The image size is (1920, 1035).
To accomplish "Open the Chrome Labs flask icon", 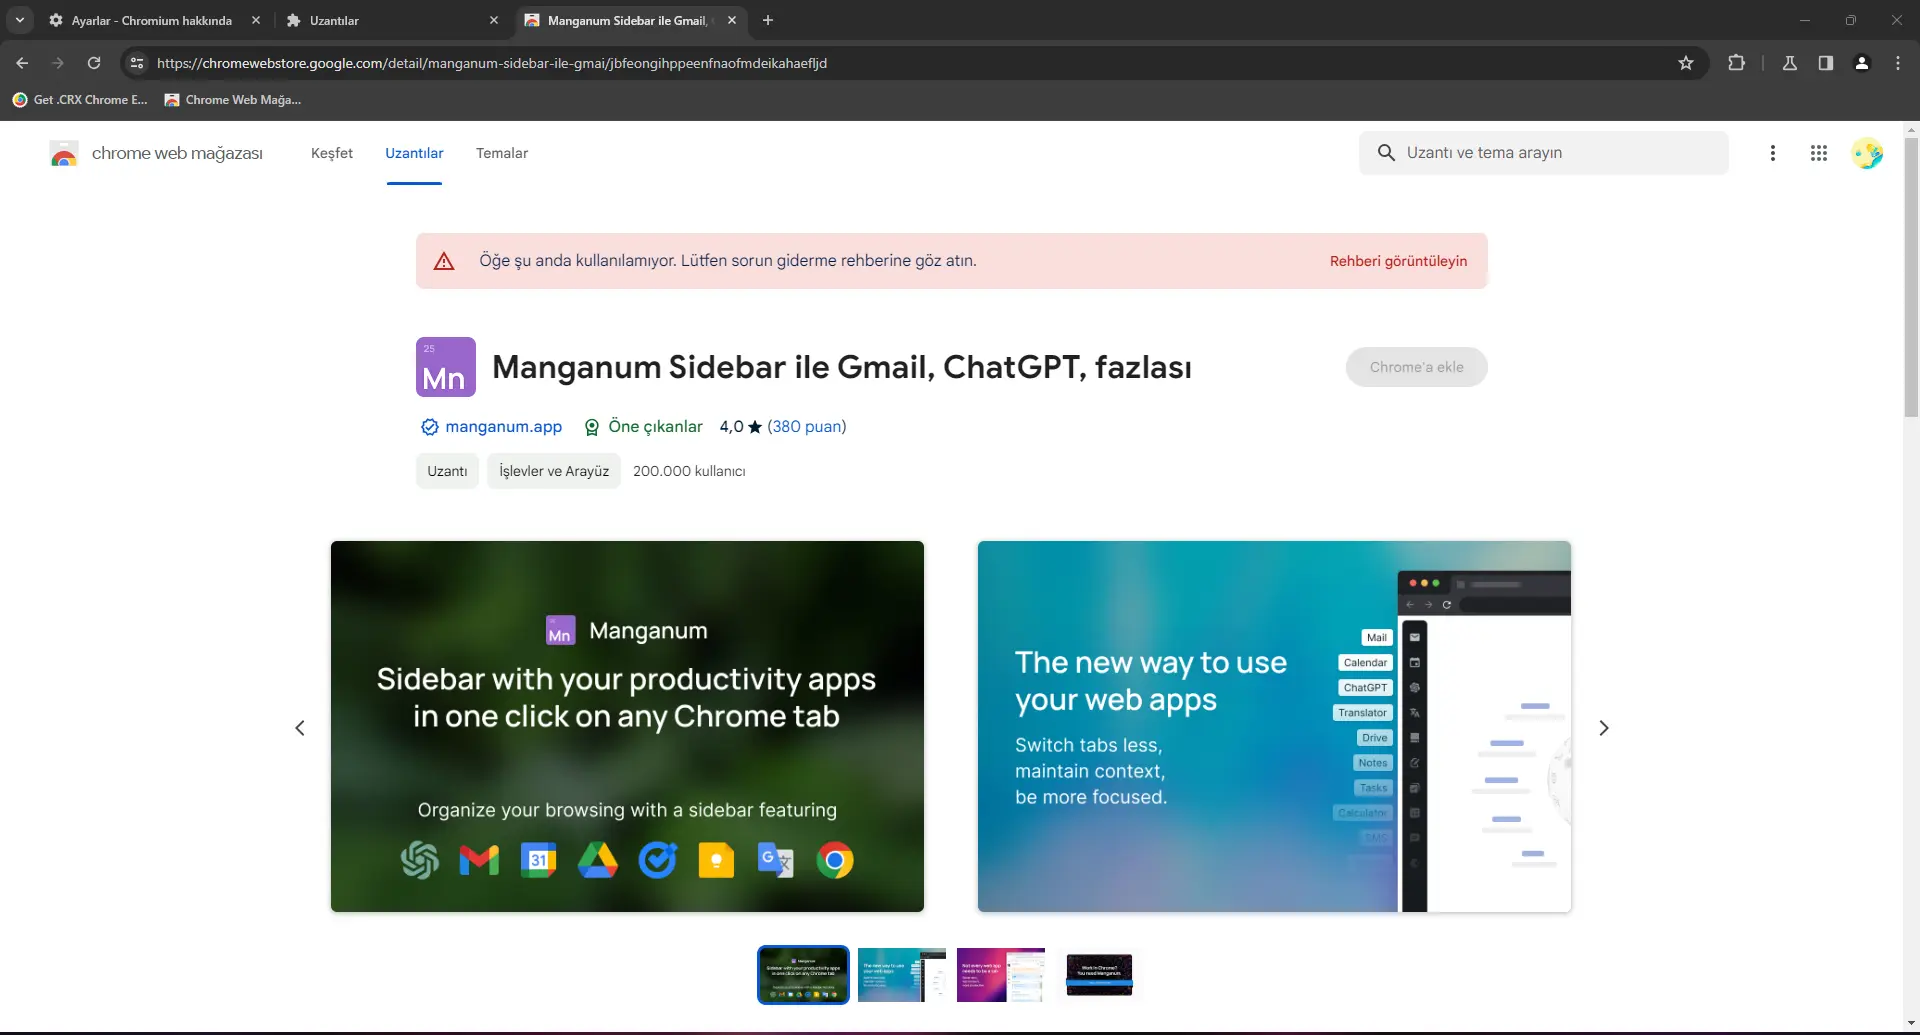I will pyautogui.click(x=1790, y=63).
